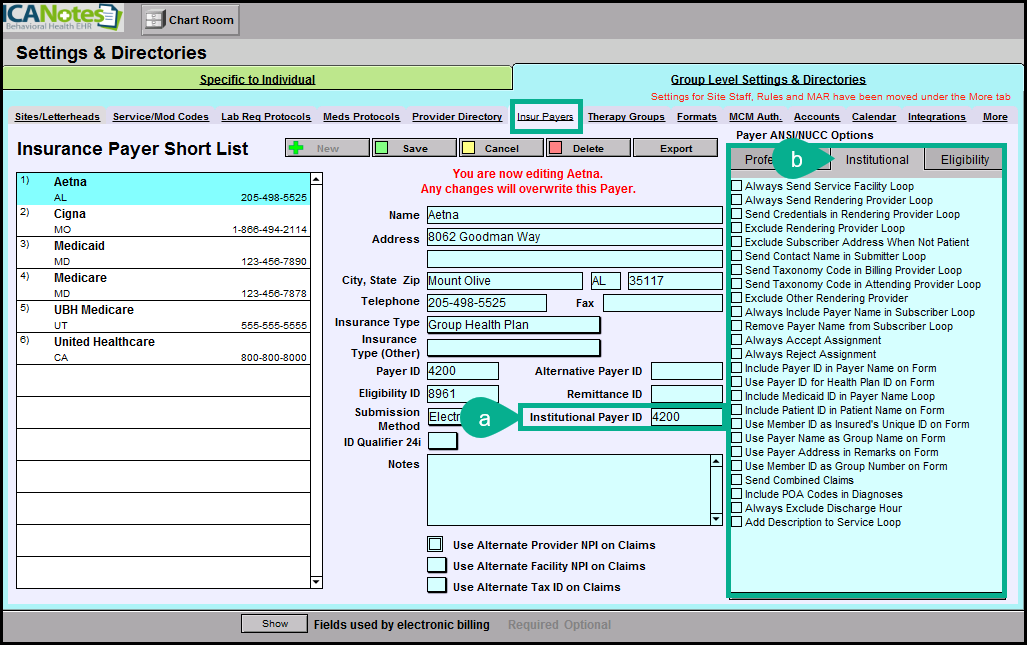1027x645 pixels.
Task: Click the green Save button
Action: pyautogui.click(x=414, y=148)
